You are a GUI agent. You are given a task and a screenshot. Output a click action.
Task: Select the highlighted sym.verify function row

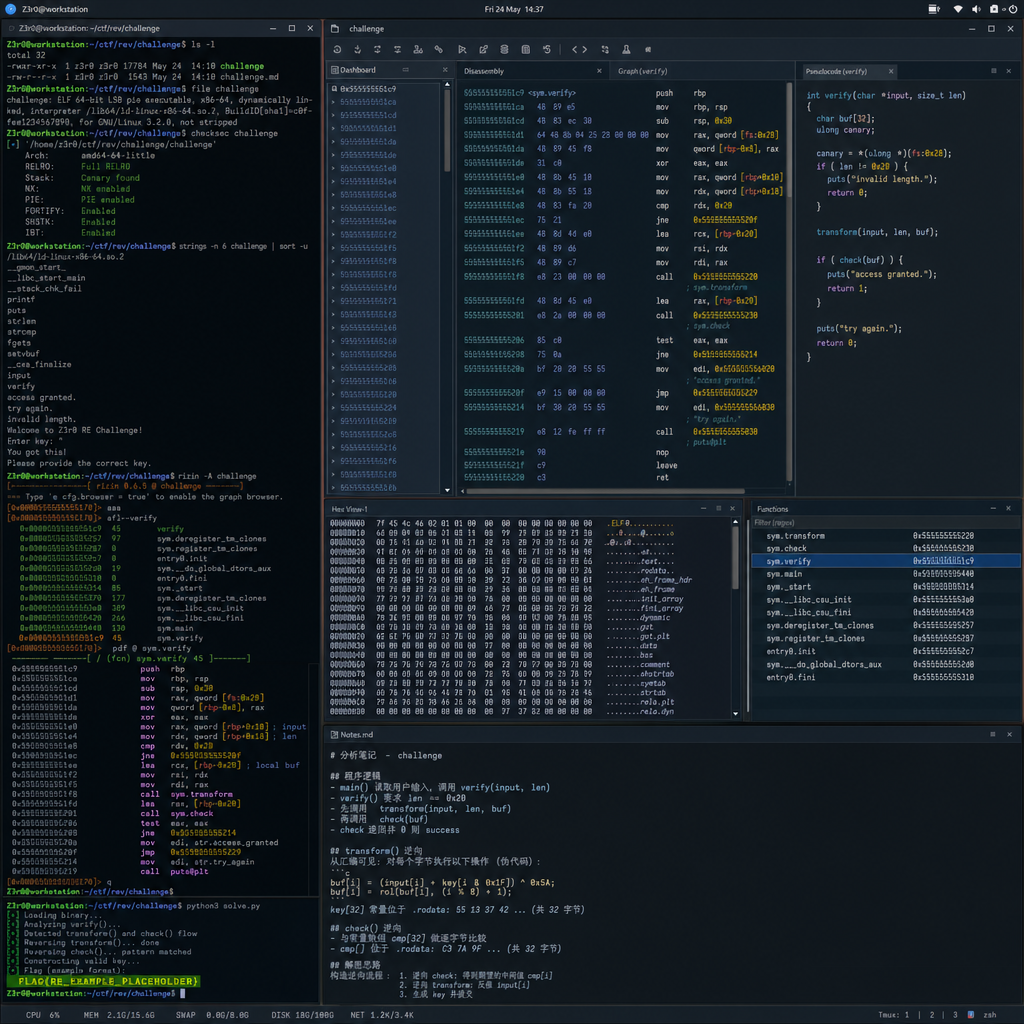pos(885,561)
